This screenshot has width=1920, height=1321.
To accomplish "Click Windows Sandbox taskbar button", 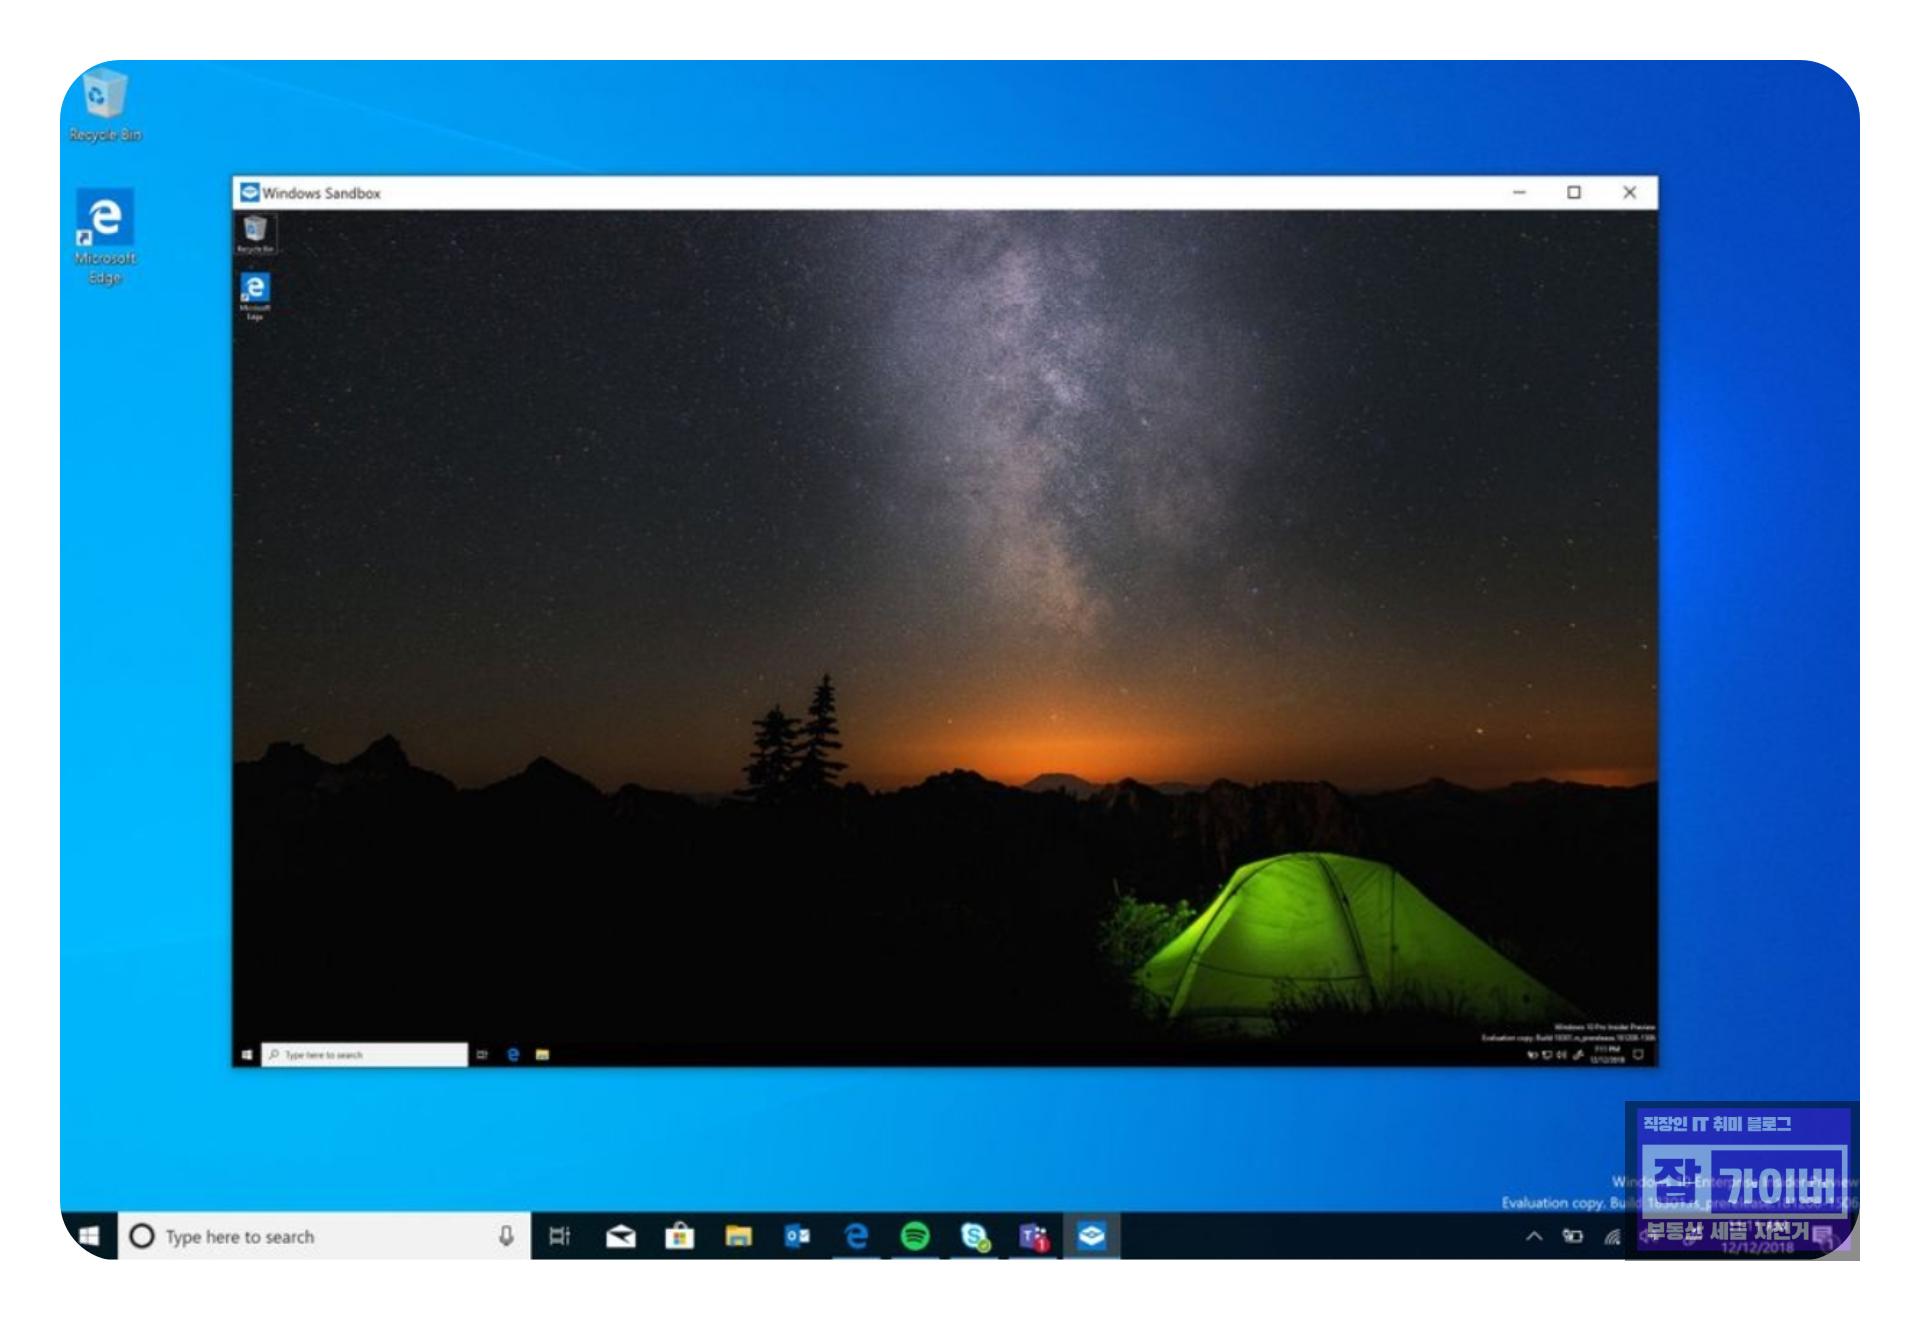I will (1091, 1237).
